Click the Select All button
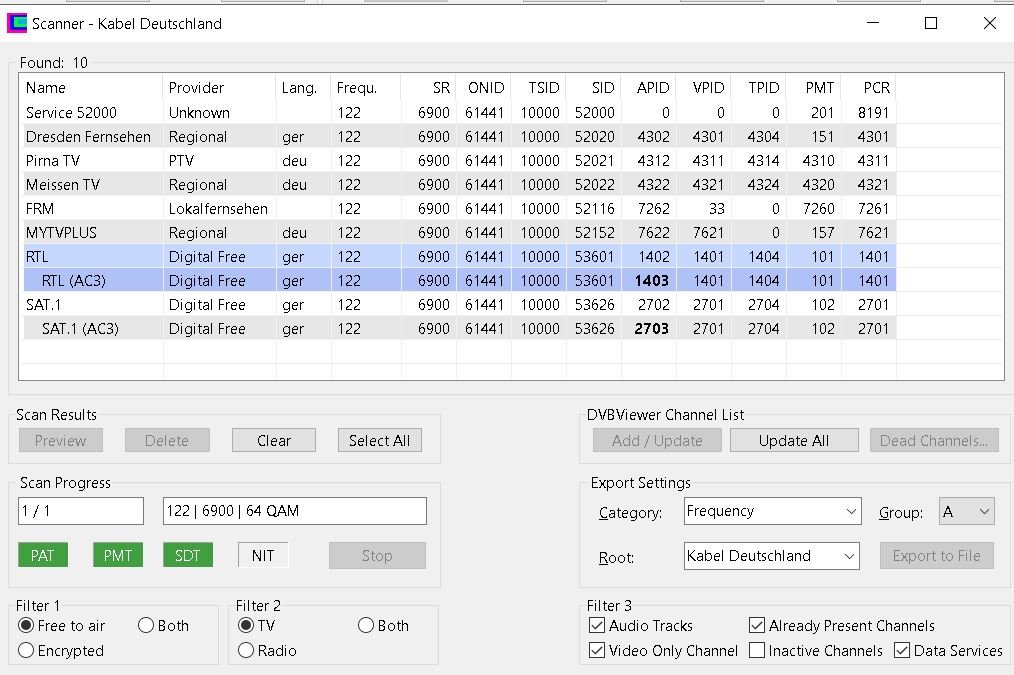The width and height of the screenshot is (1014, 675). point(379,441)
